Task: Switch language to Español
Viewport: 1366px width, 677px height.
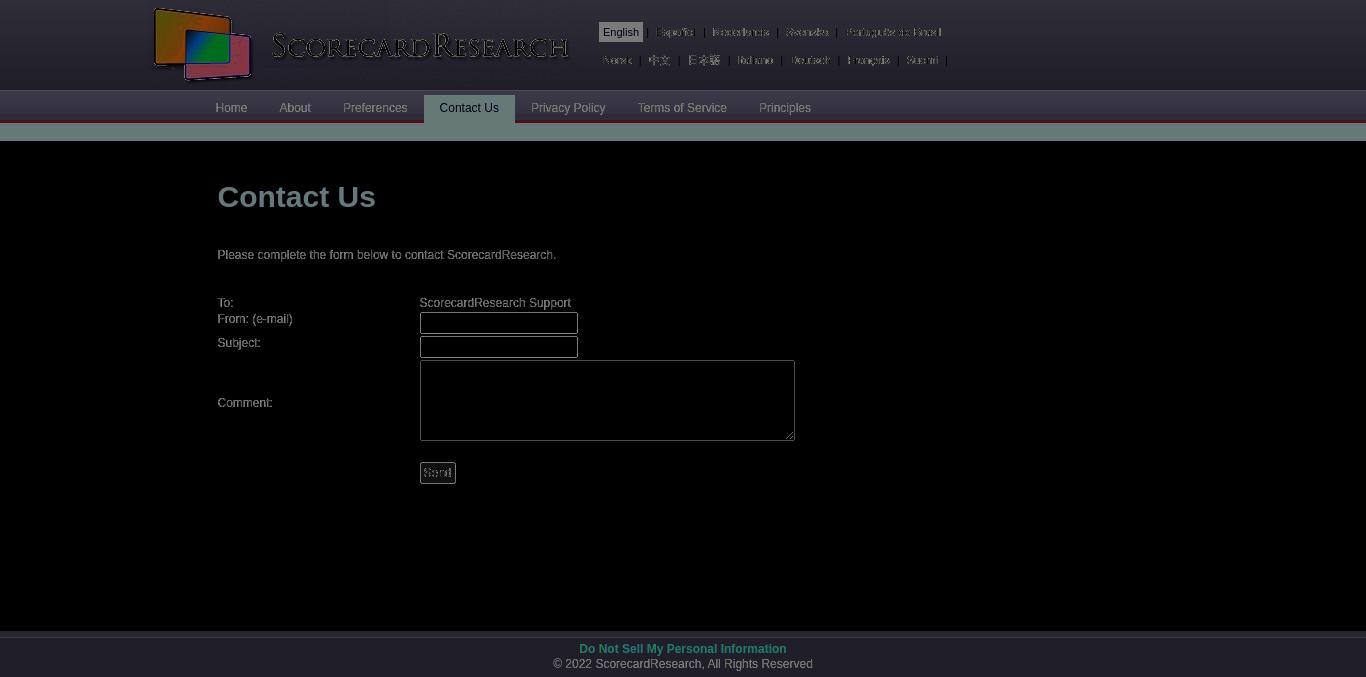Action: (x=675, y=32)
